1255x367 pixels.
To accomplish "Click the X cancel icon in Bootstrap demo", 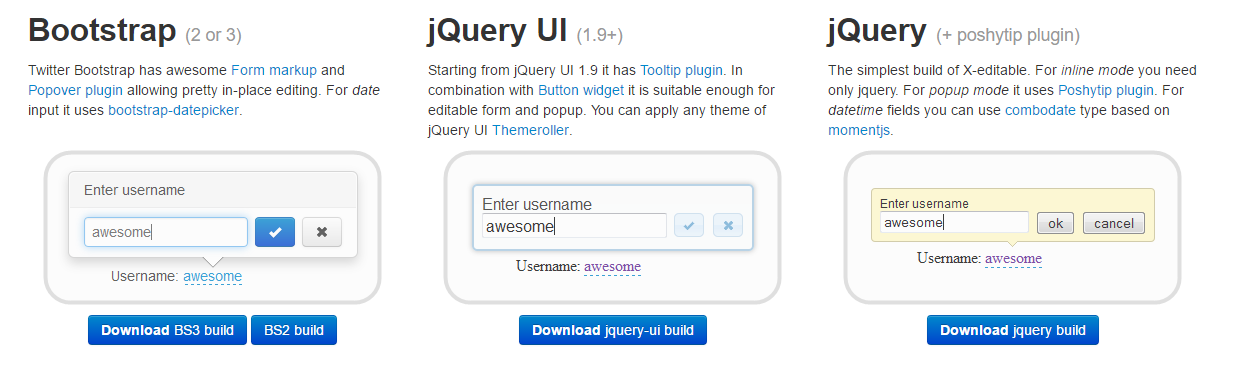I will tap(322, 232).
